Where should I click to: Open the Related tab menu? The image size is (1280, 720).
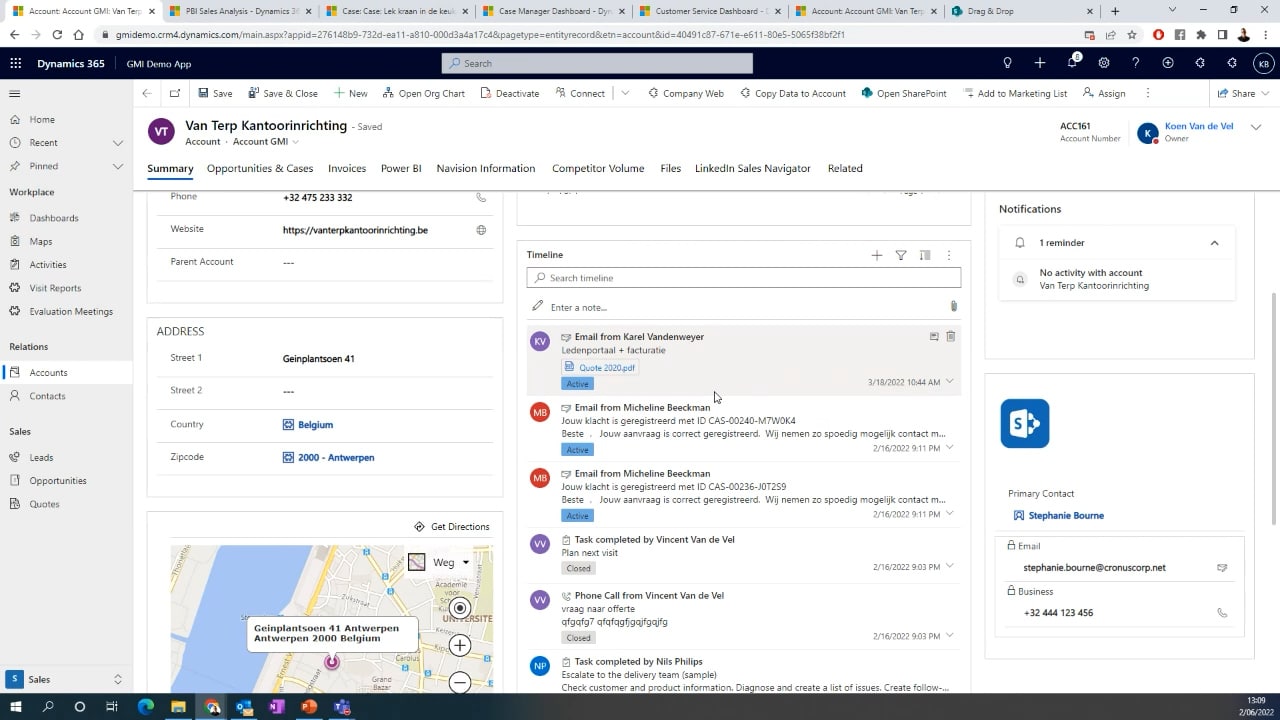[845, 168]
